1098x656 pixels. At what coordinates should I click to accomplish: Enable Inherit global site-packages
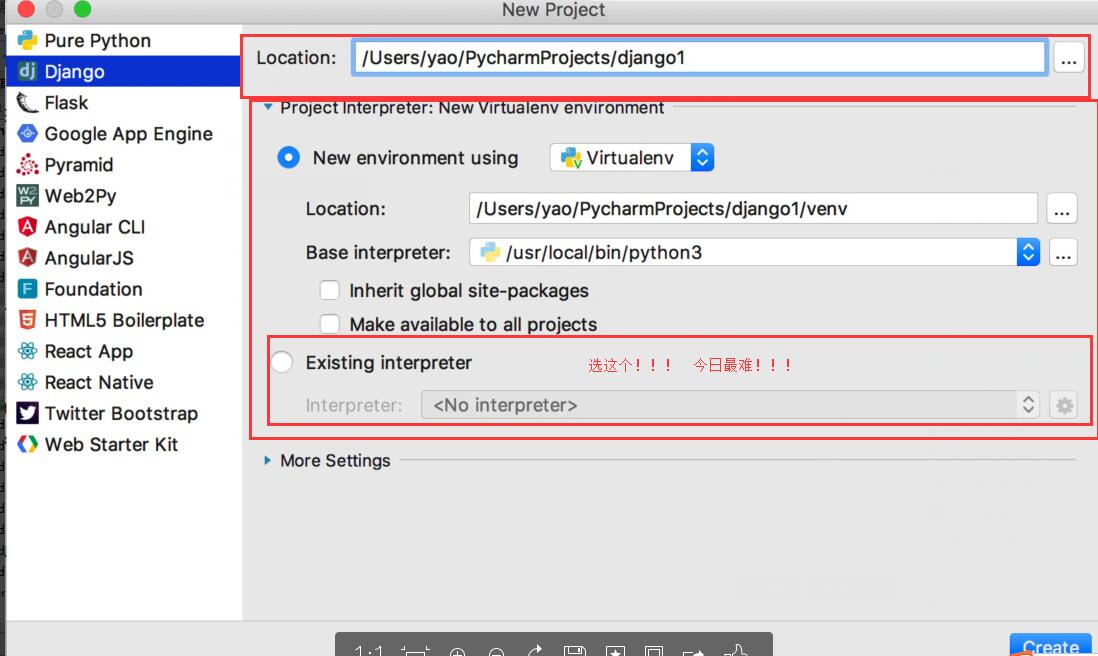coord(330,290)
